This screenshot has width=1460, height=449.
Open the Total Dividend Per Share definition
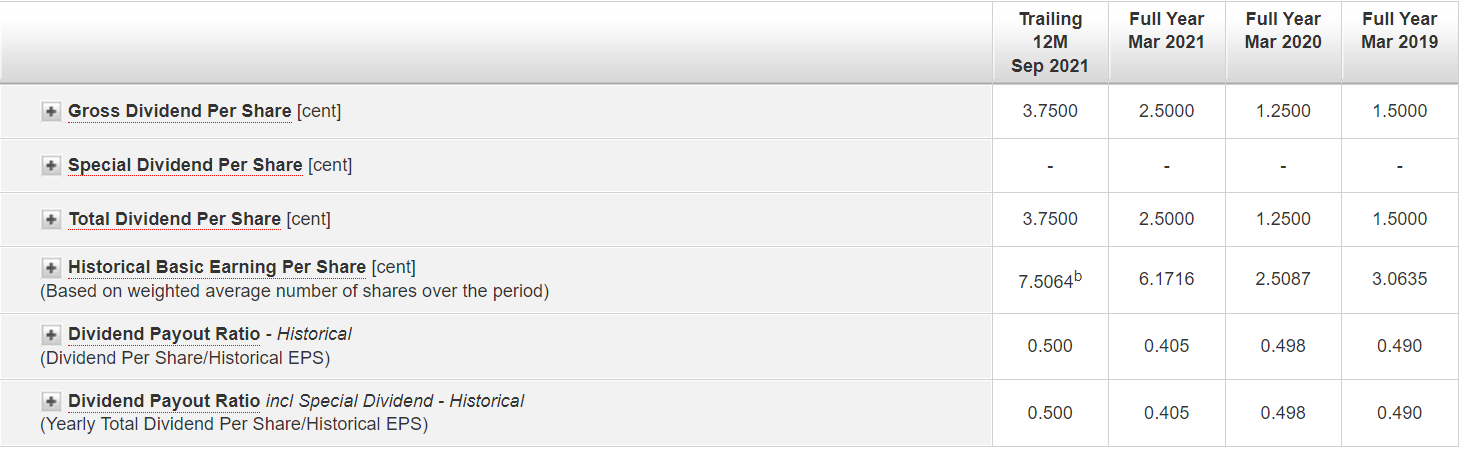pos(174,220)
